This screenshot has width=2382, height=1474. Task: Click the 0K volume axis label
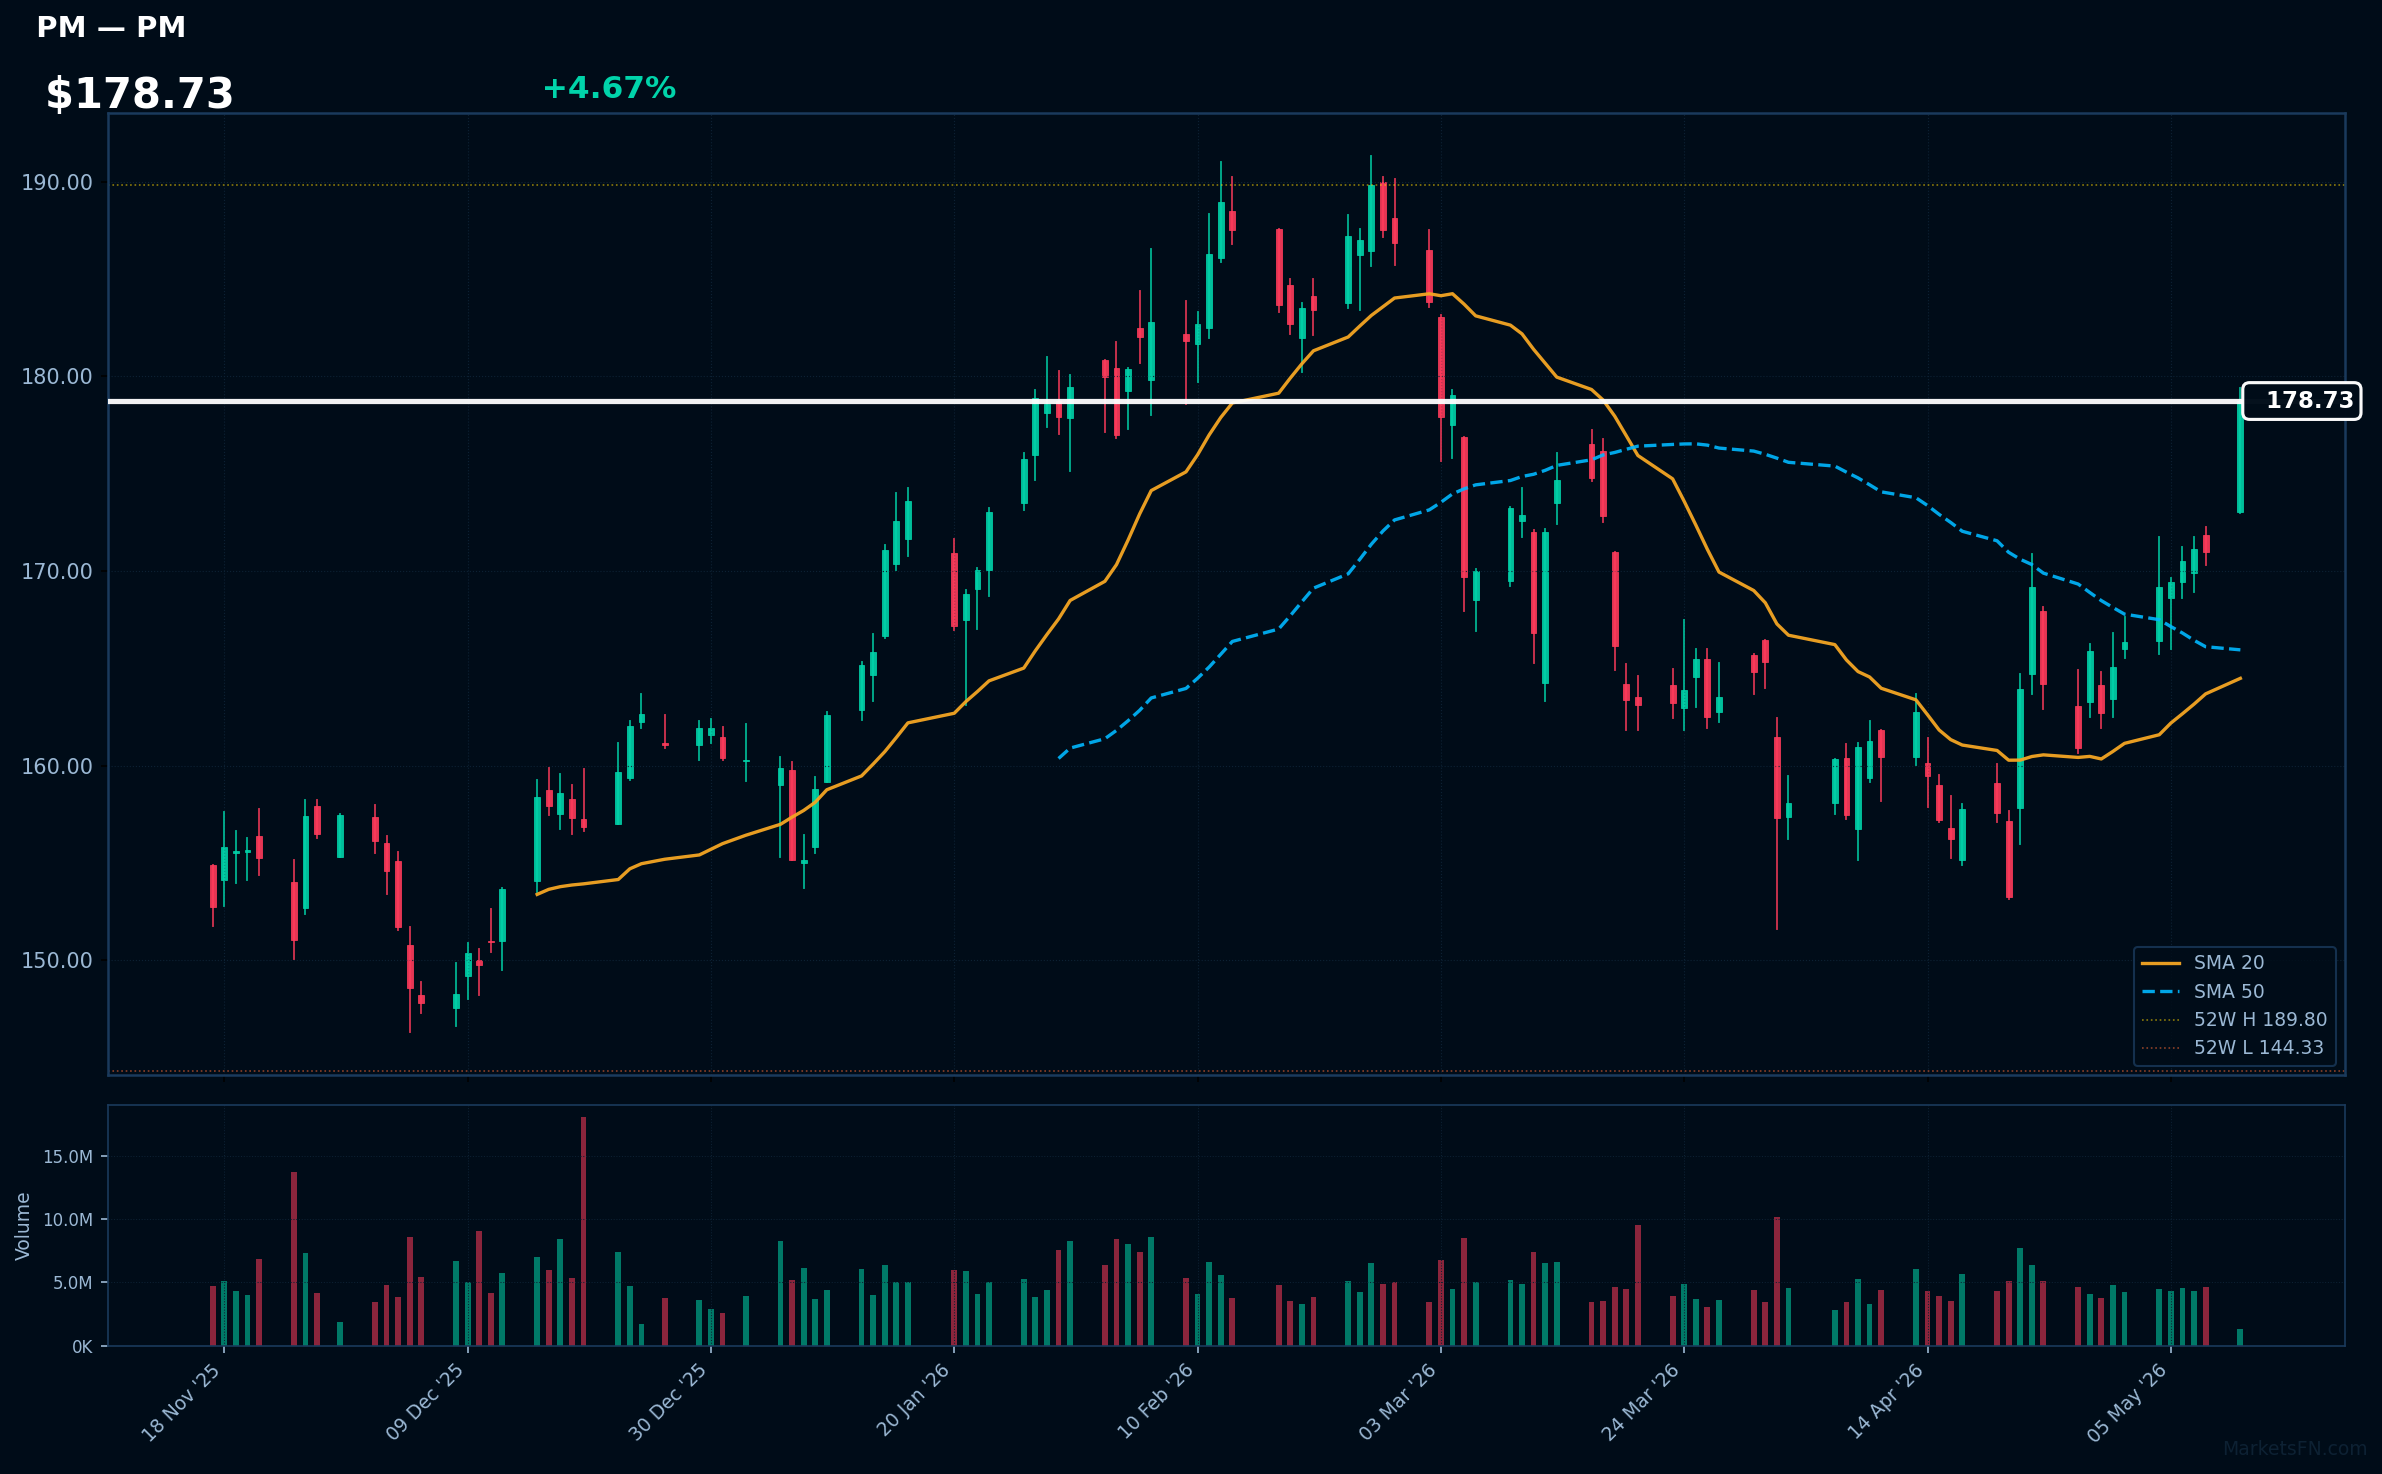[x=82, y=1347]
